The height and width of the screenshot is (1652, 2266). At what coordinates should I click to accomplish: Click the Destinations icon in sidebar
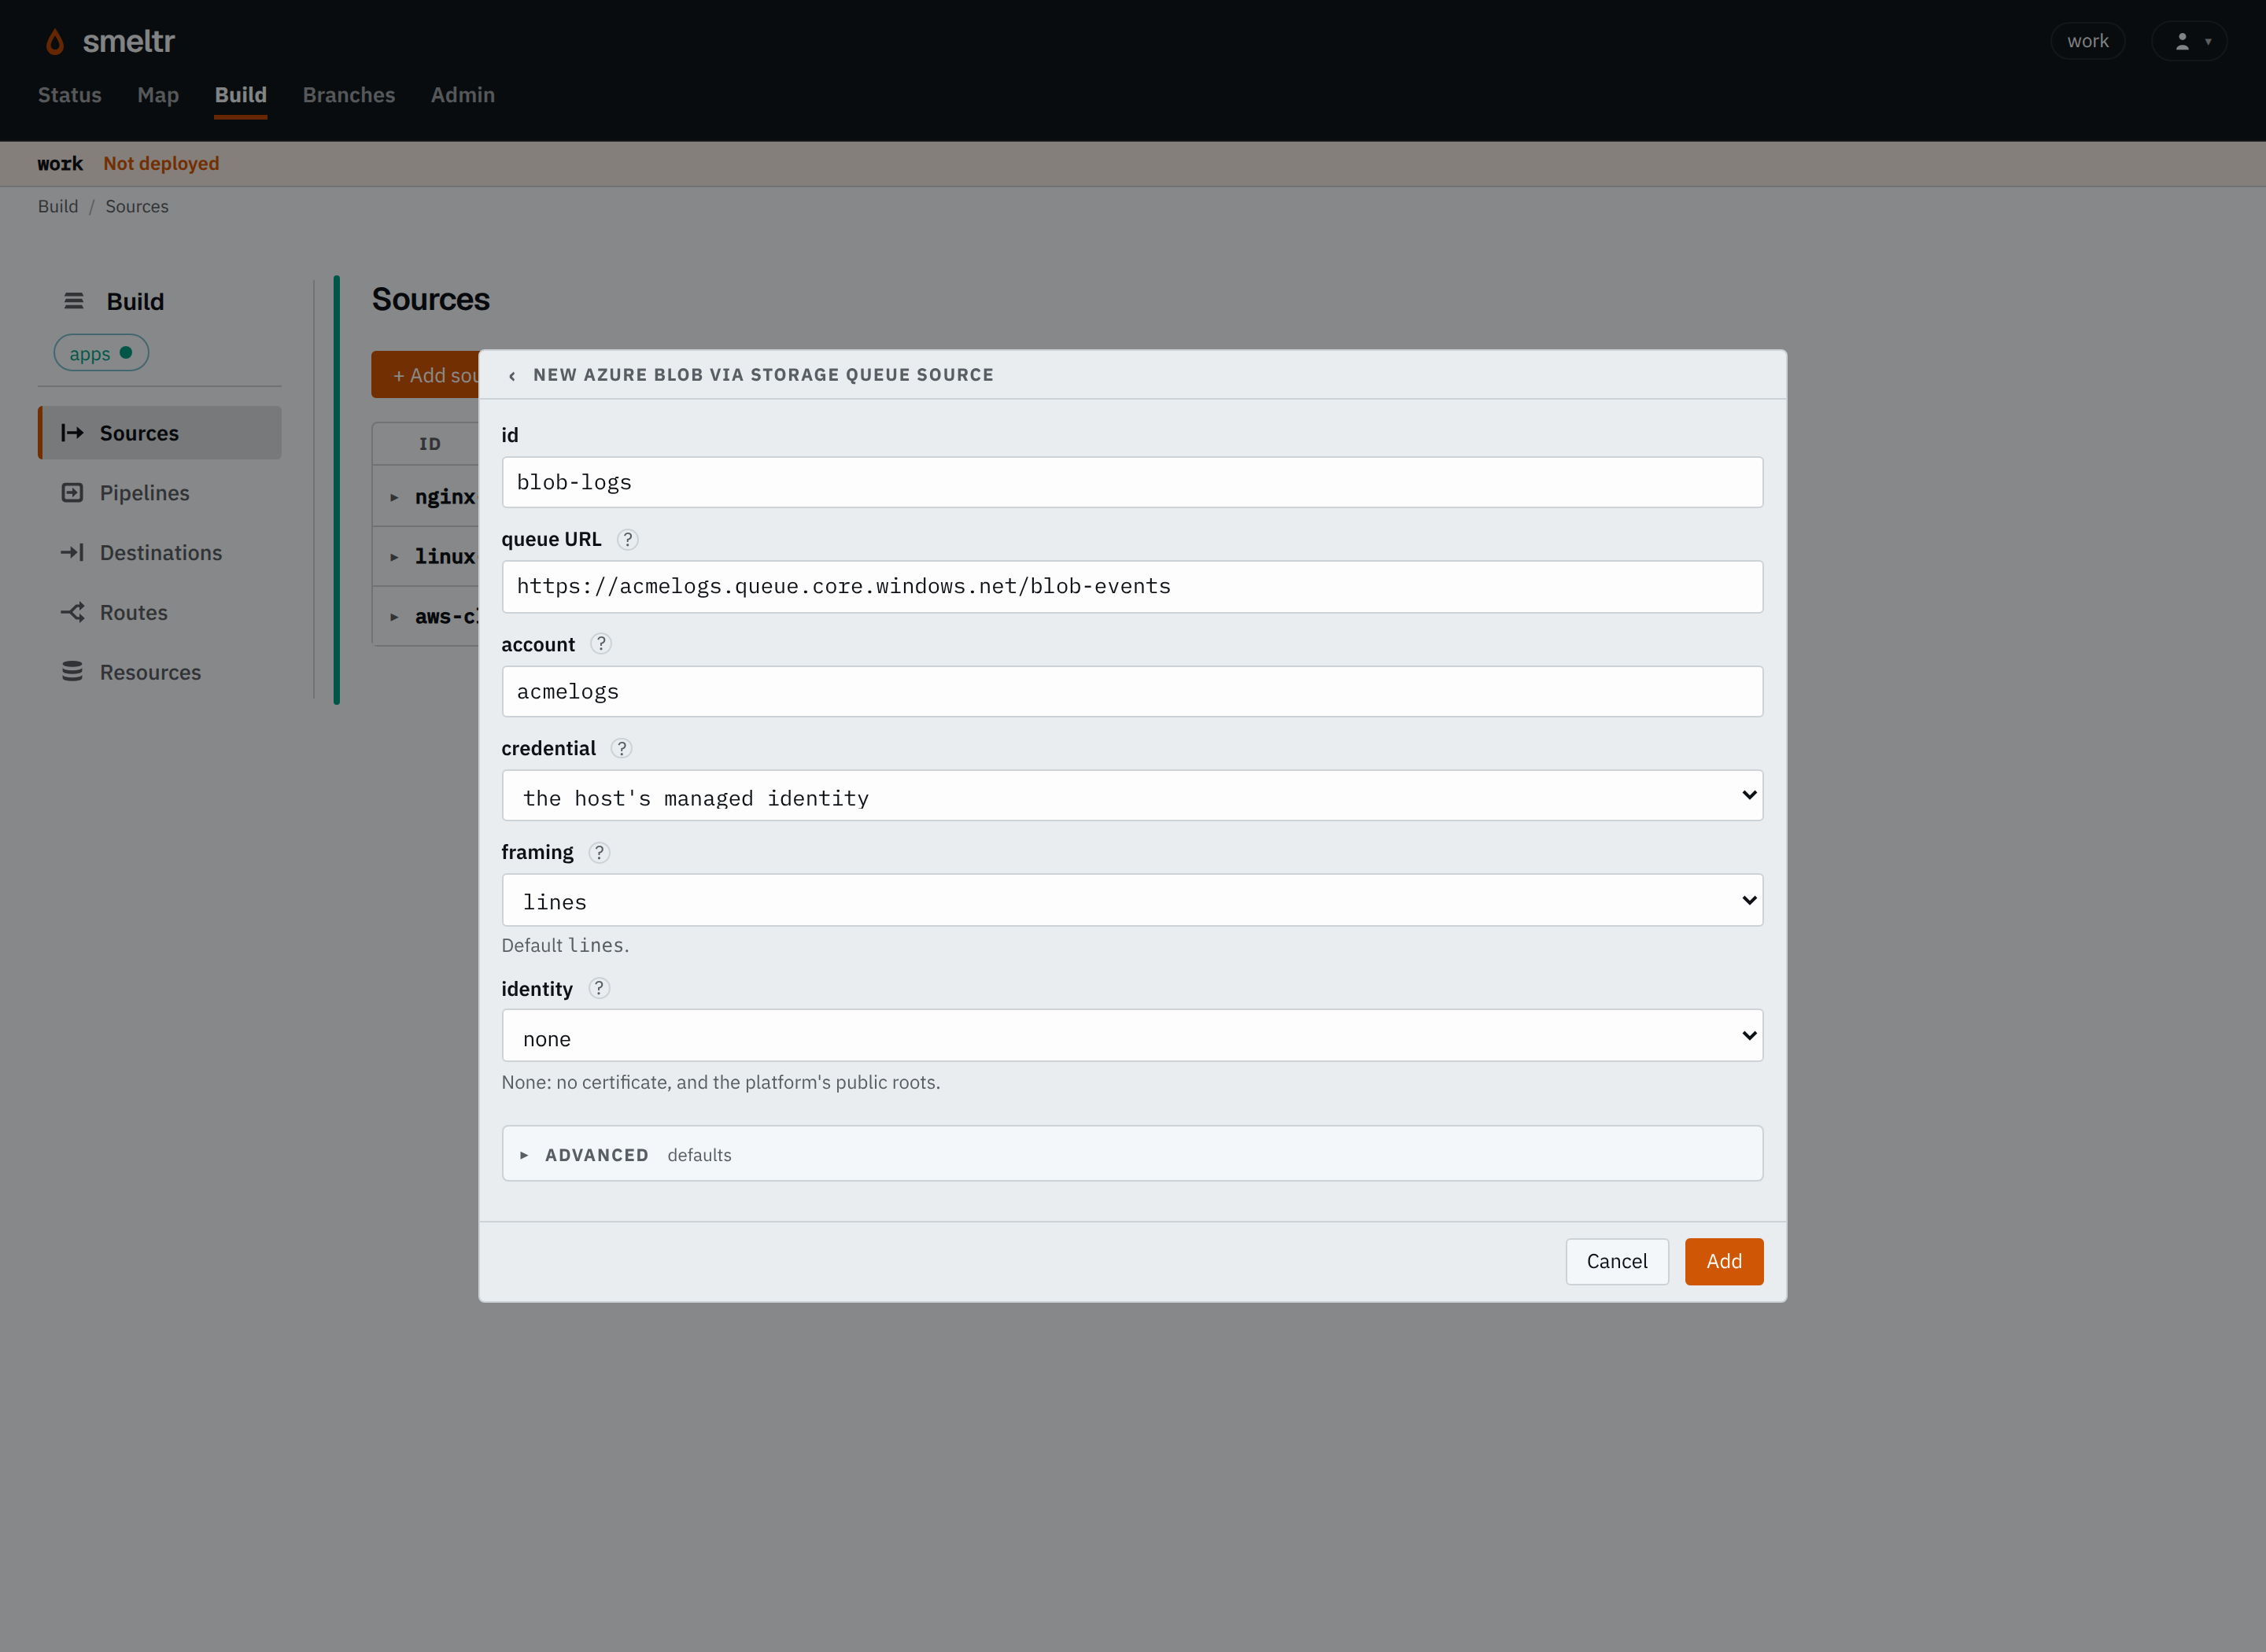pyautogui.click(x=72, y=553)
